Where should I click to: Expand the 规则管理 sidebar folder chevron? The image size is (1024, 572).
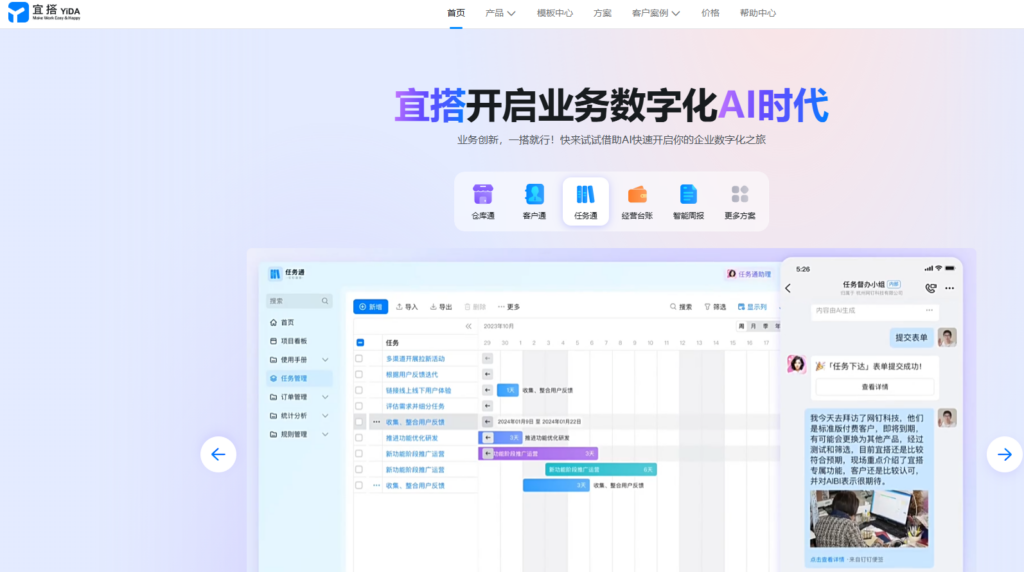coord(325,434)
